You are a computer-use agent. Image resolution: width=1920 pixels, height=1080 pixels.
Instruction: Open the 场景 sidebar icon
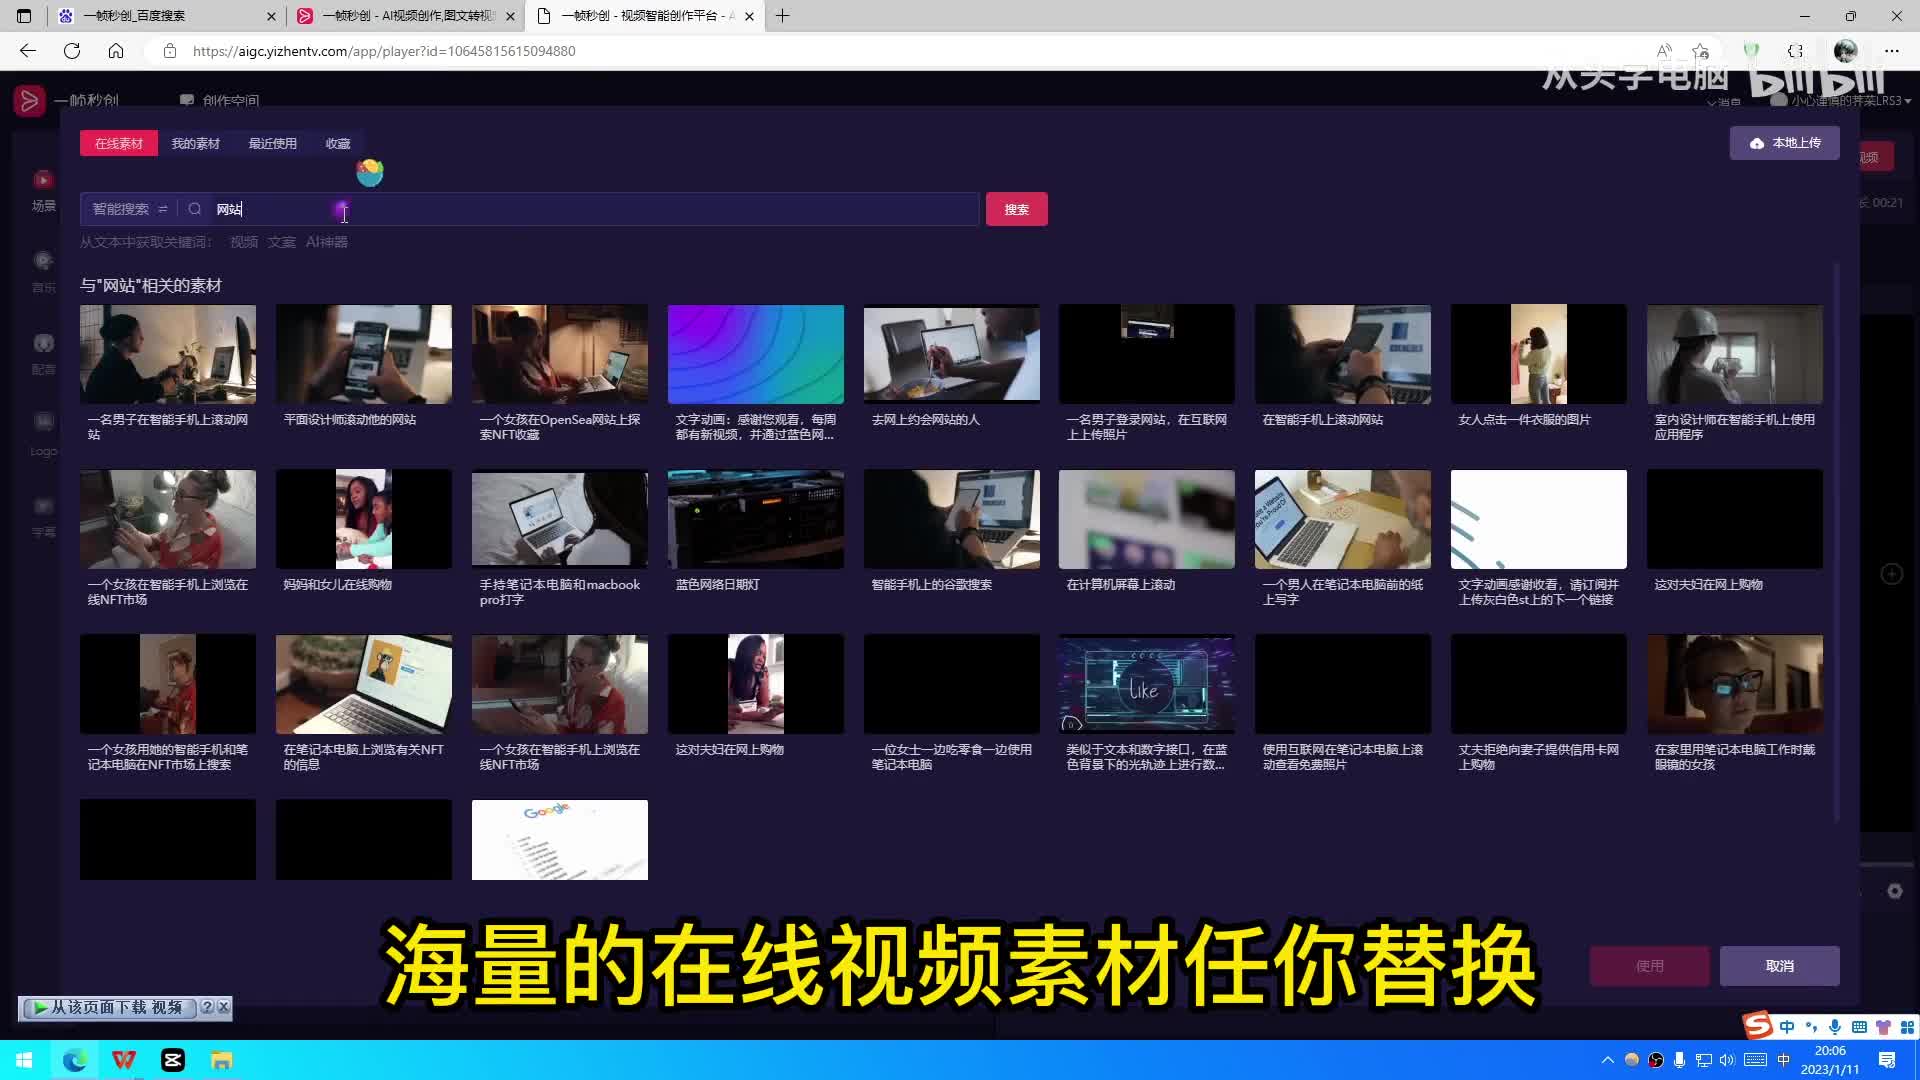[x=43, y=181]
